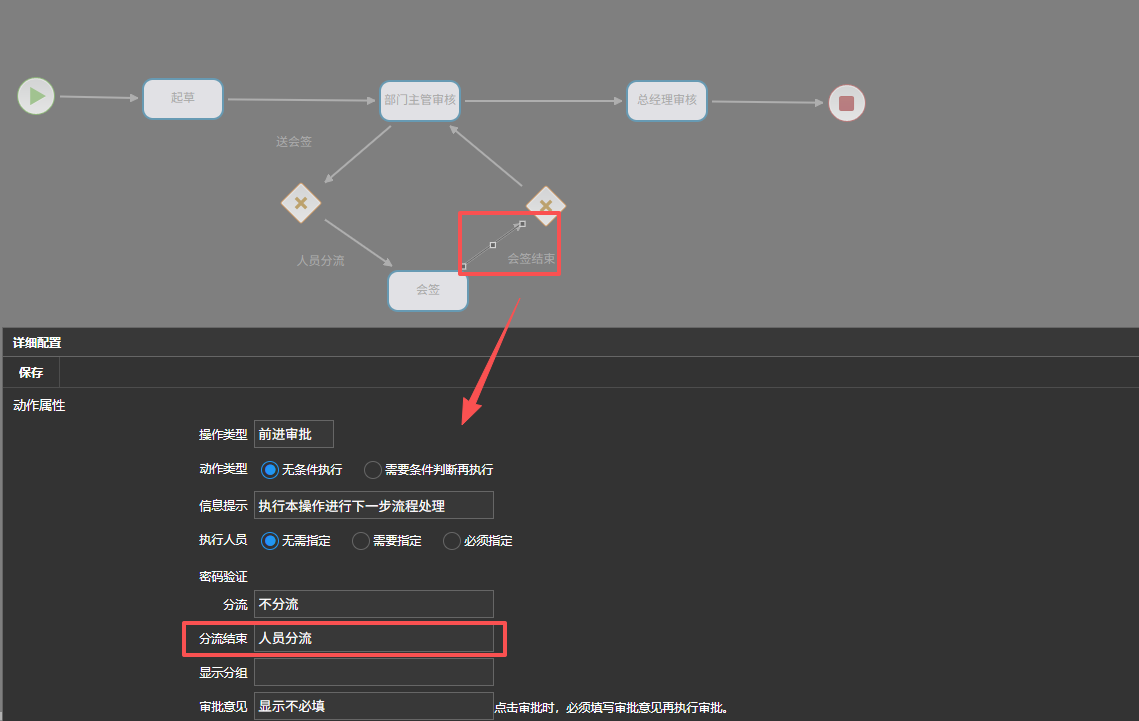This screenshot has height=721, width=1139.
Task: Select the 会签 task node
Action: coord(428,291)
